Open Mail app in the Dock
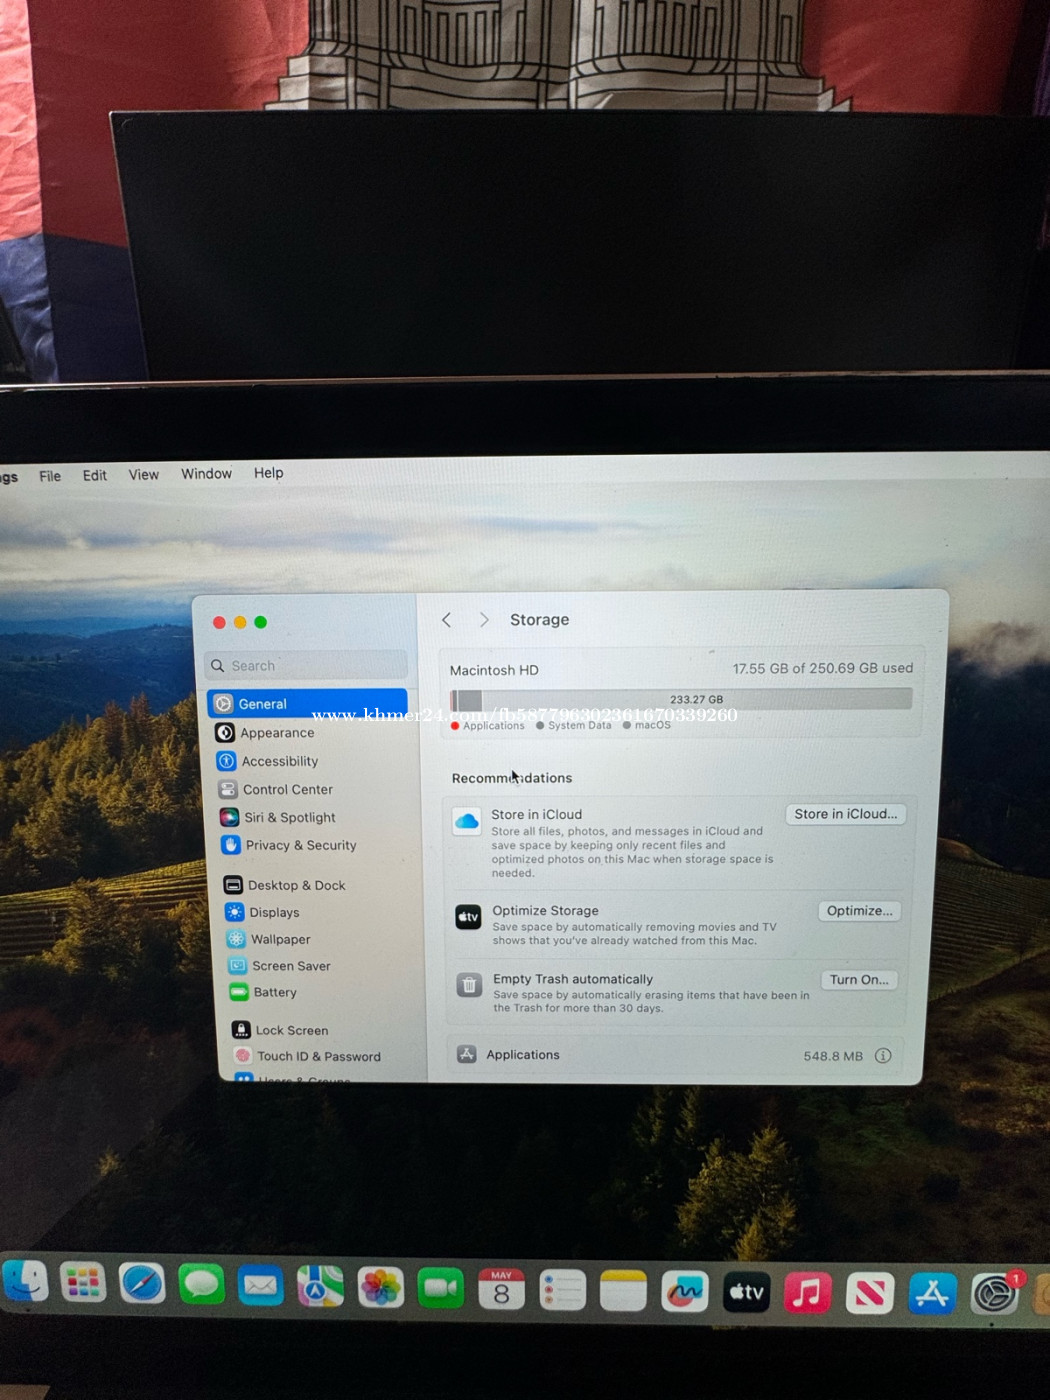1050x1400 pixels. pyautogui.click(x=261, y=1286)
